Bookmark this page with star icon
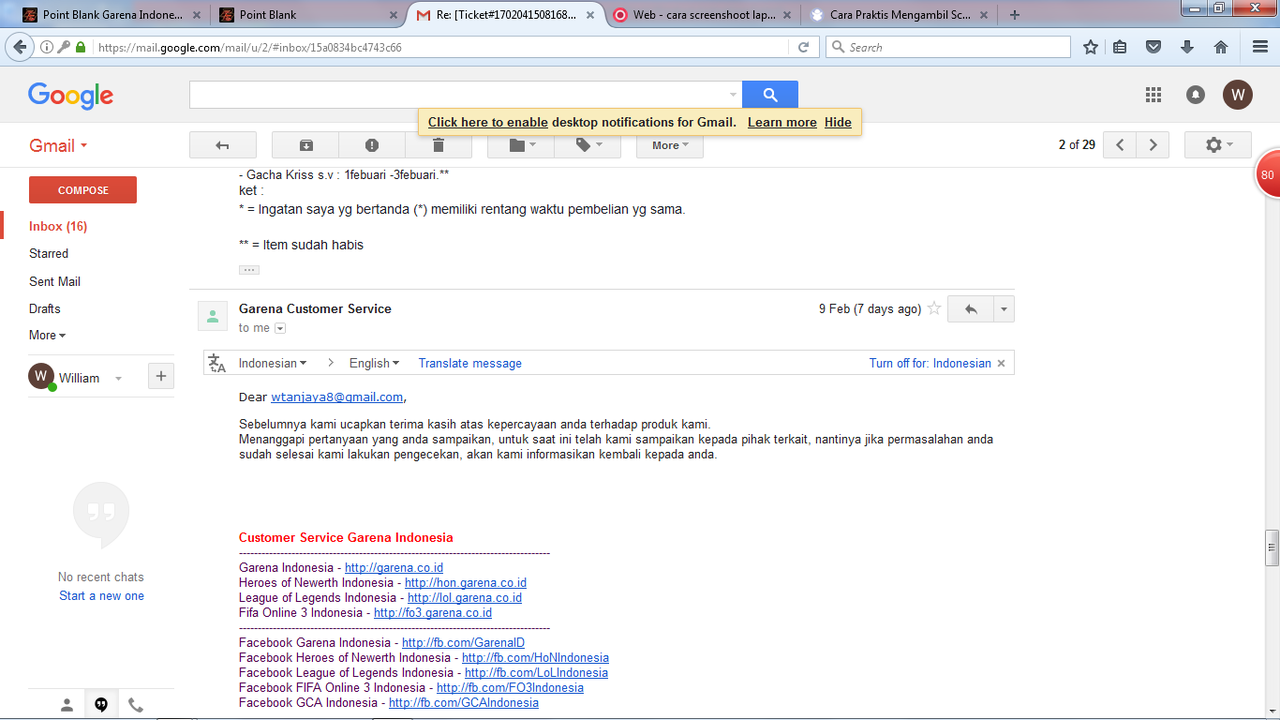The image size is (1280, 720). [1090, 47]
